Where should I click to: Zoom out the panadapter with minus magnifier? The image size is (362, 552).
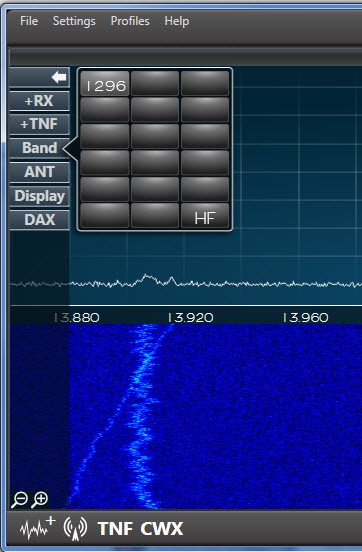19,500
